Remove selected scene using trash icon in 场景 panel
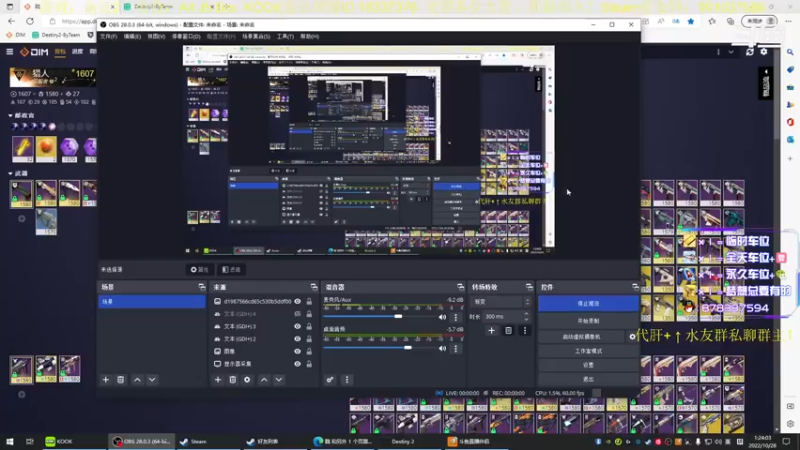 [x=120, y=380]
